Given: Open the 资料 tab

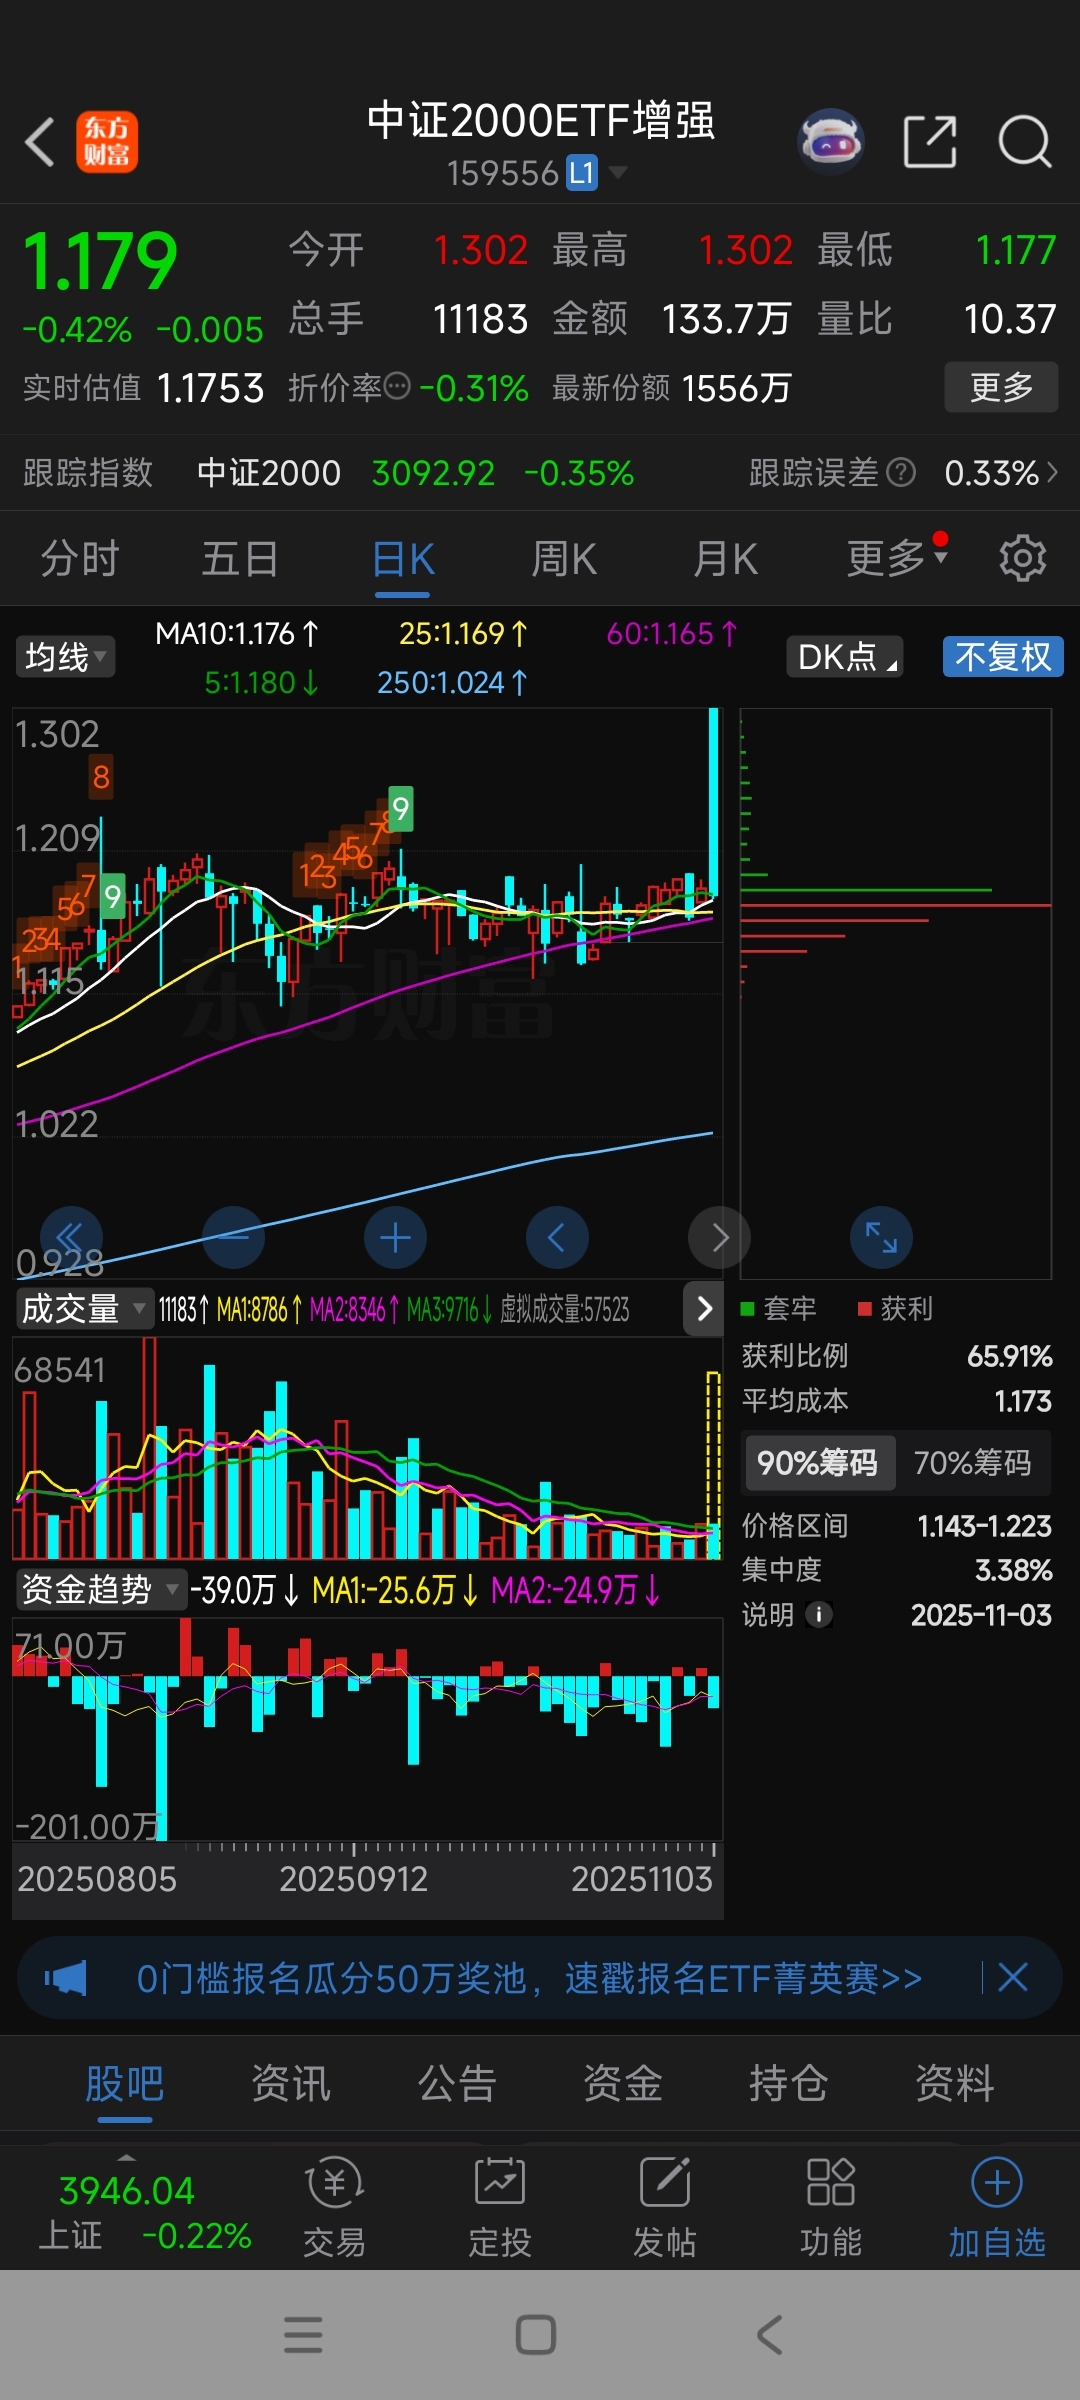Looking at the screenshot, I should tap(955, 2084).
